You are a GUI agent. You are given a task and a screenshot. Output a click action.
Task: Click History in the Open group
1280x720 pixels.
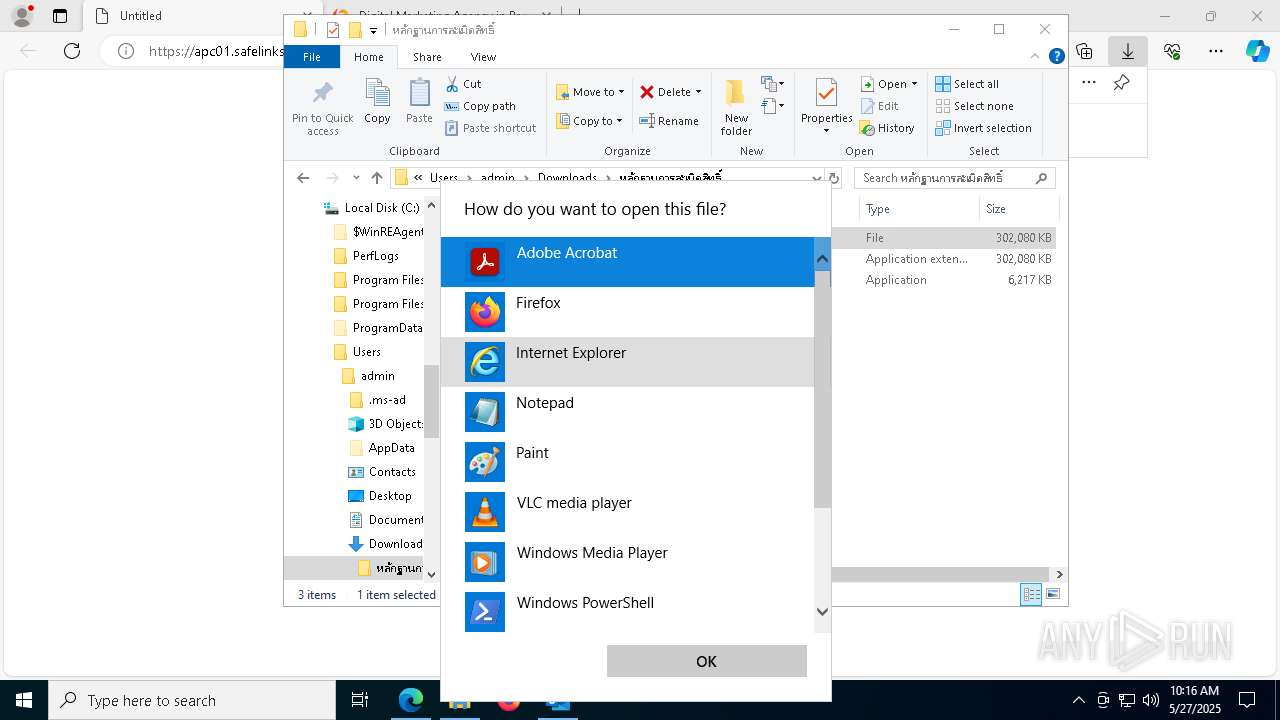click(x=887, y=128)
